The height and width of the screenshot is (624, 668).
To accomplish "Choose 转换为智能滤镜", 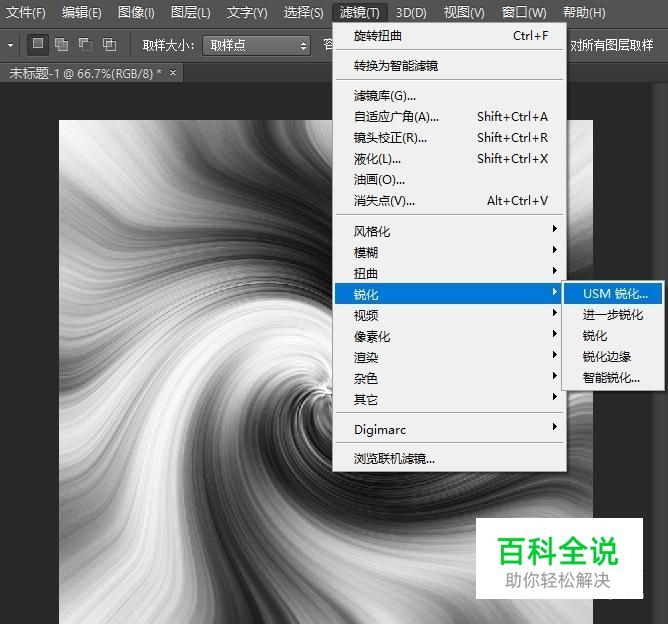I will 449,65.
